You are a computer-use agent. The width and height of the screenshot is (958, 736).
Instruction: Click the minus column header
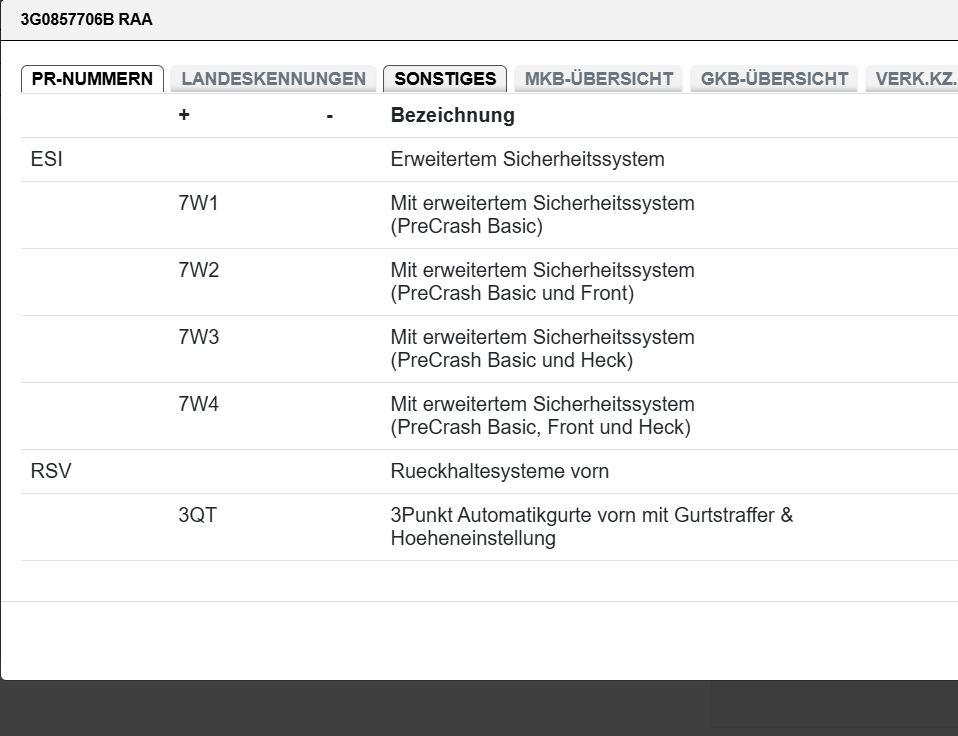pos(329,115)
